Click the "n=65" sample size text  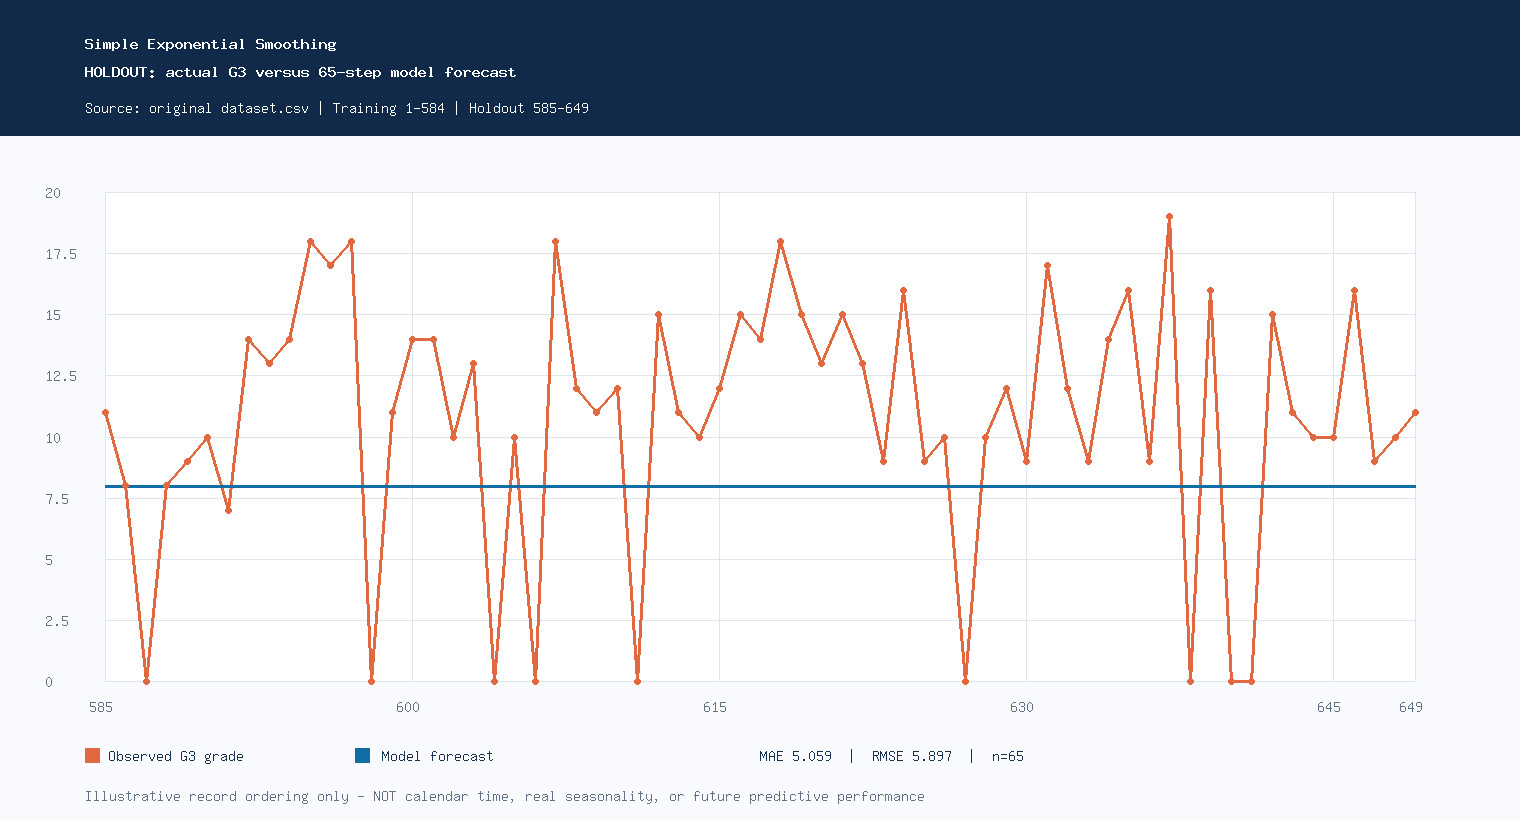point(1008,756)
